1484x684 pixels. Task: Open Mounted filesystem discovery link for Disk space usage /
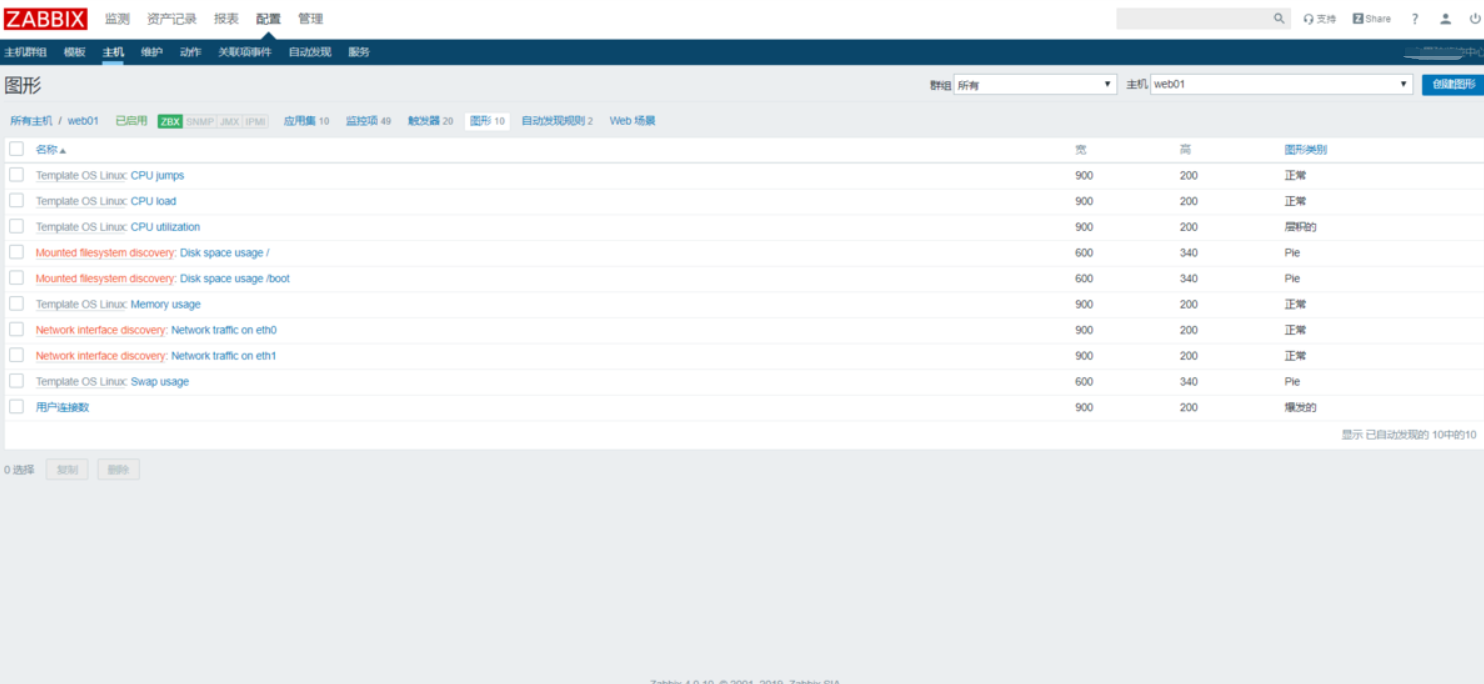(x=105, y=253)
